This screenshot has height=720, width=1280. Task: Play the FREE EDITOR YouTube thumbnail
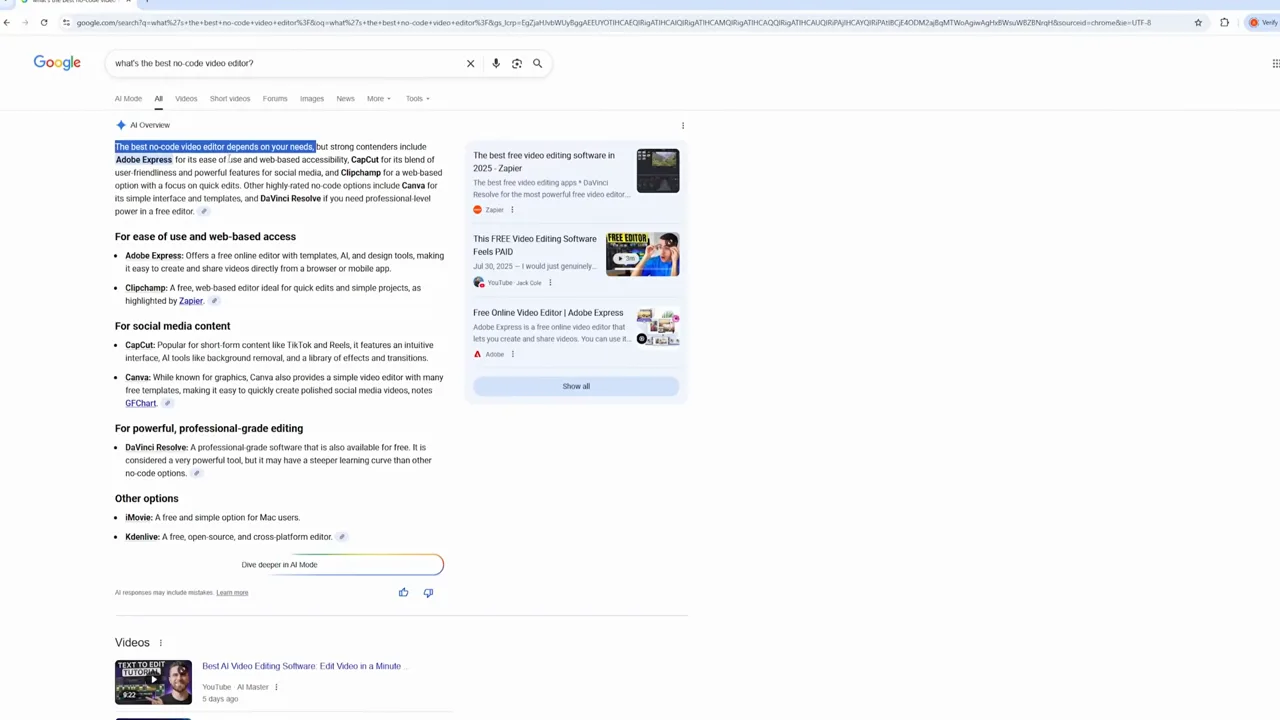pos(643,254)
